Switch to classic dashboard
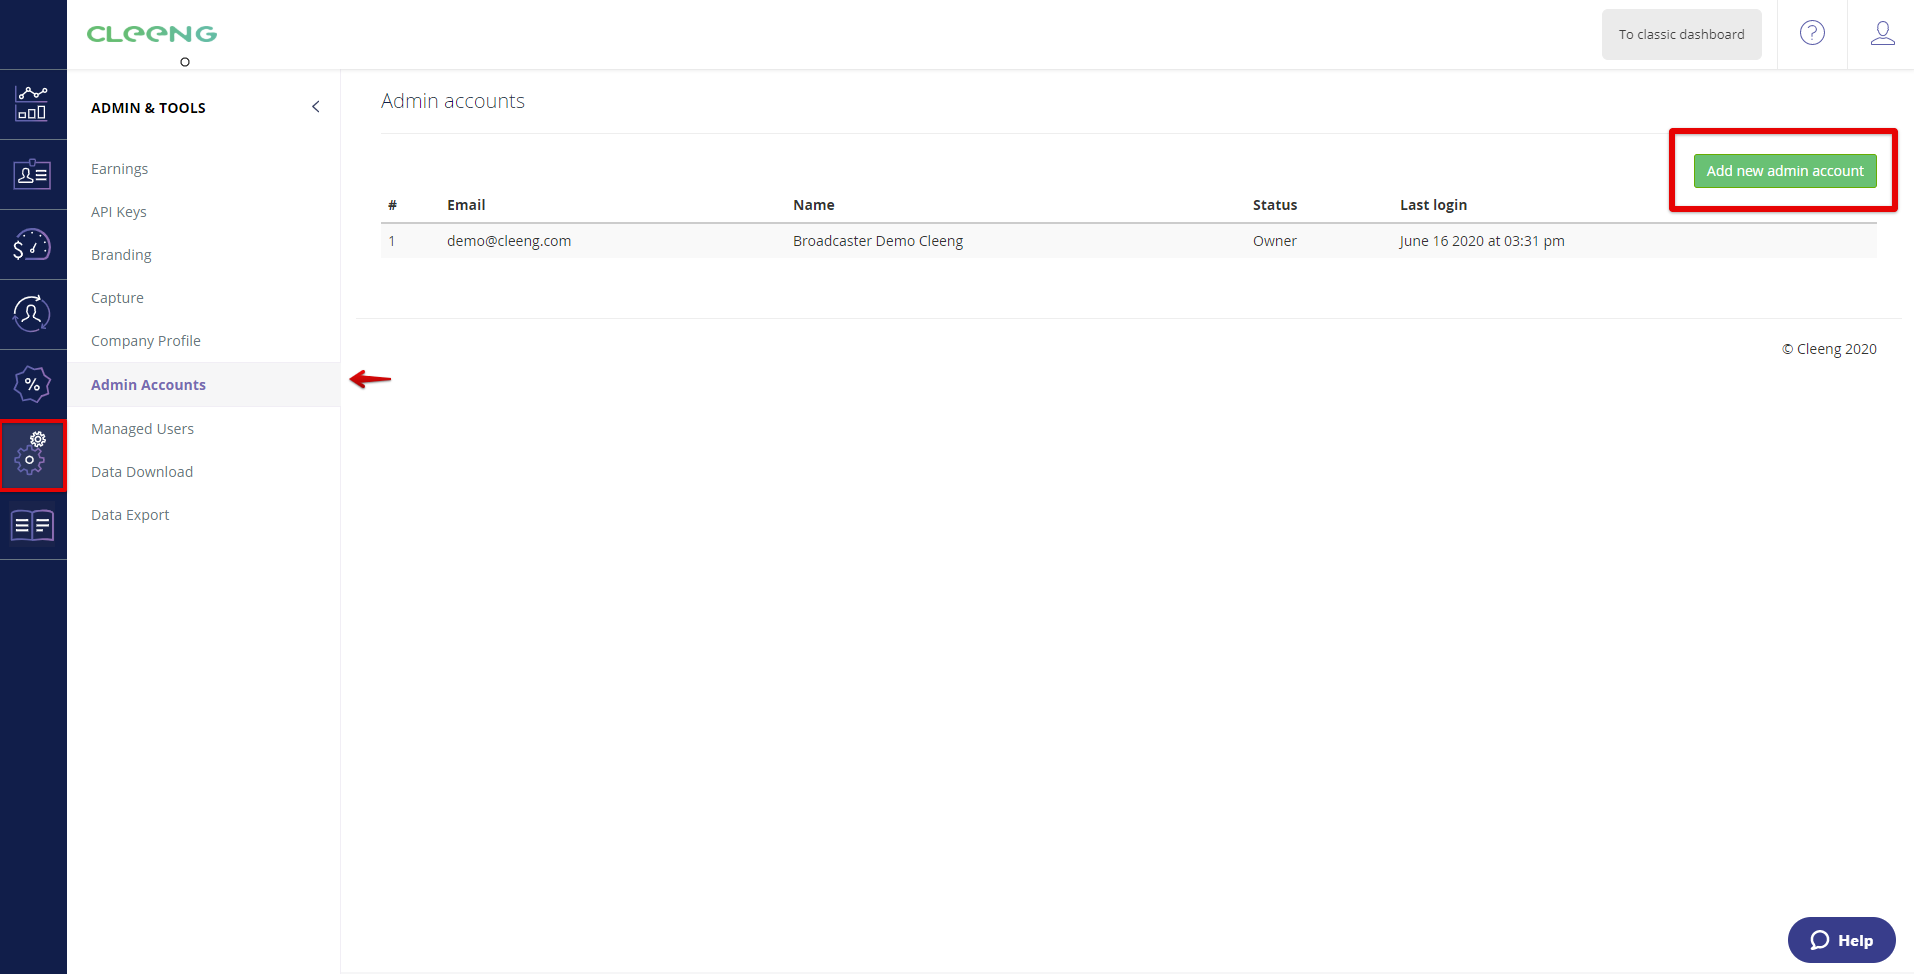The width and height of the screenshot is (1914, 974). tap(1681, 34)
